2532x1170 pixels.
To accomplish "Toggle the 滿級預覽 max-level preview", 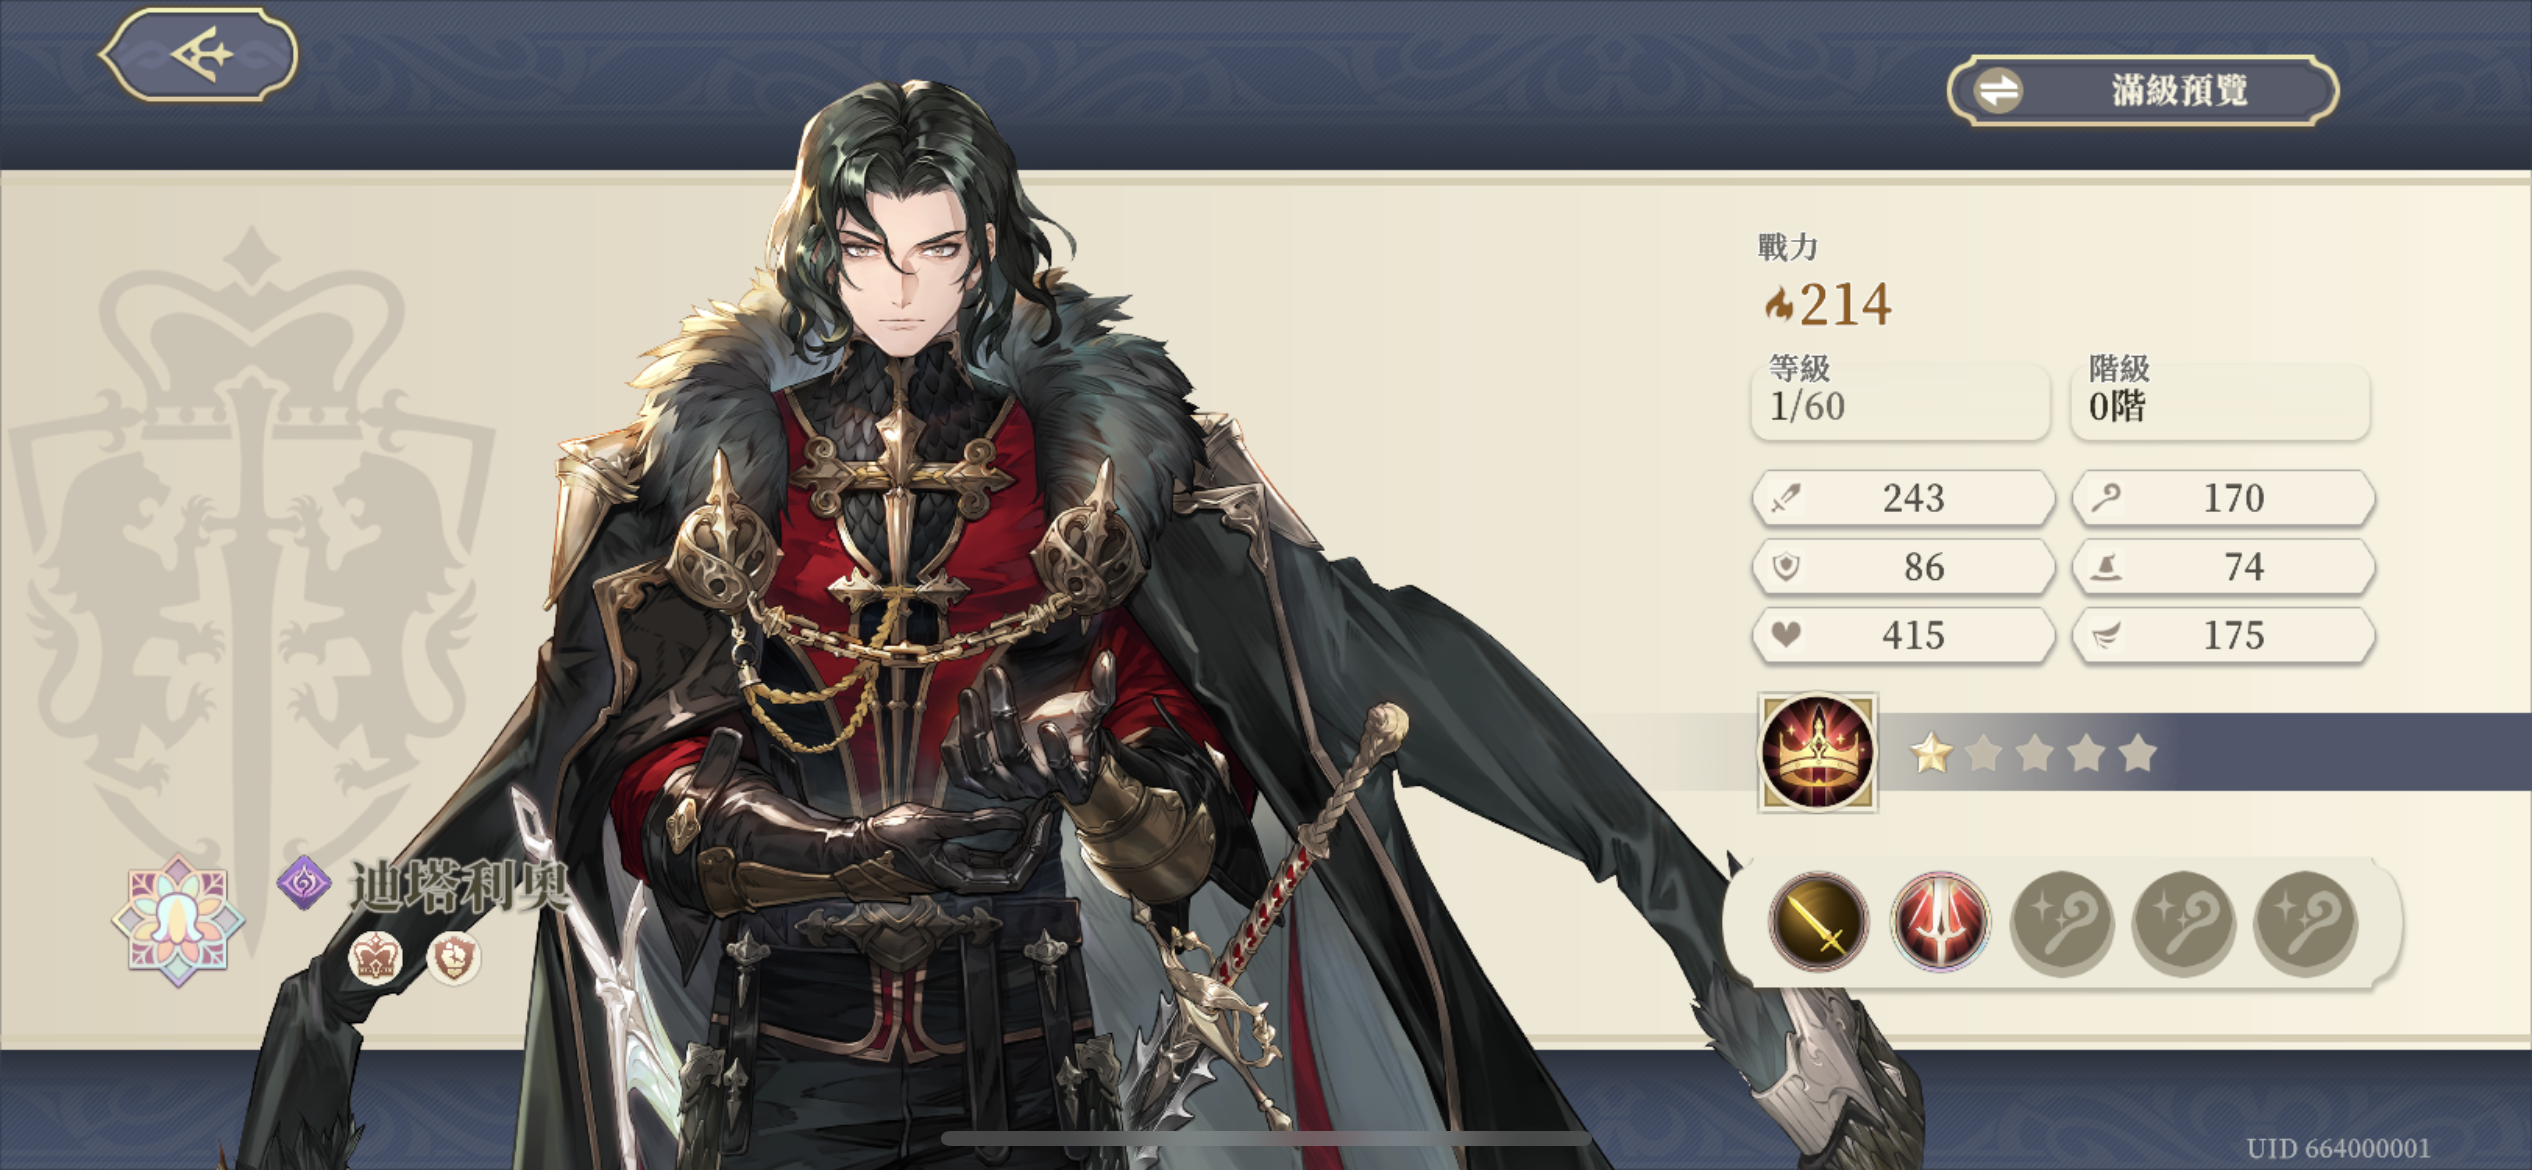I will tap(2142, 91).
